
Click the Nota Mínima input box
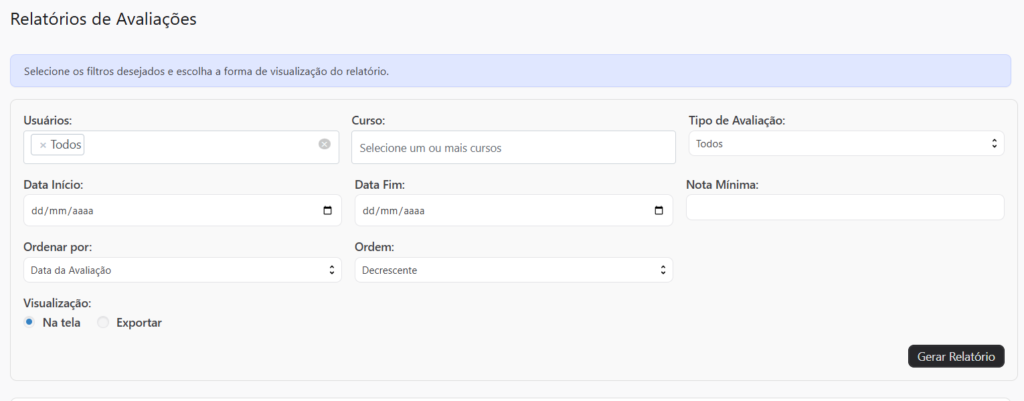tap(845, 208)
